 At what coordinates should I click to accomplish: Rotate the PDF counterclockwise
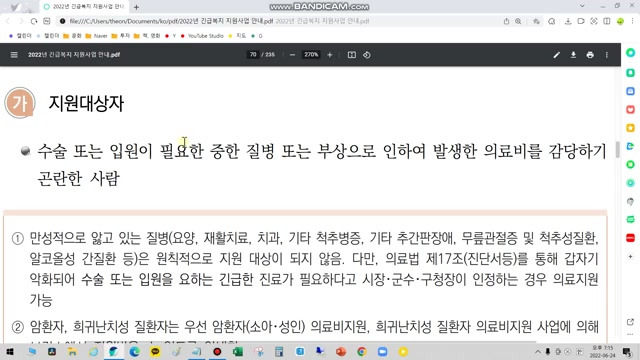click(x=367, y=55)
